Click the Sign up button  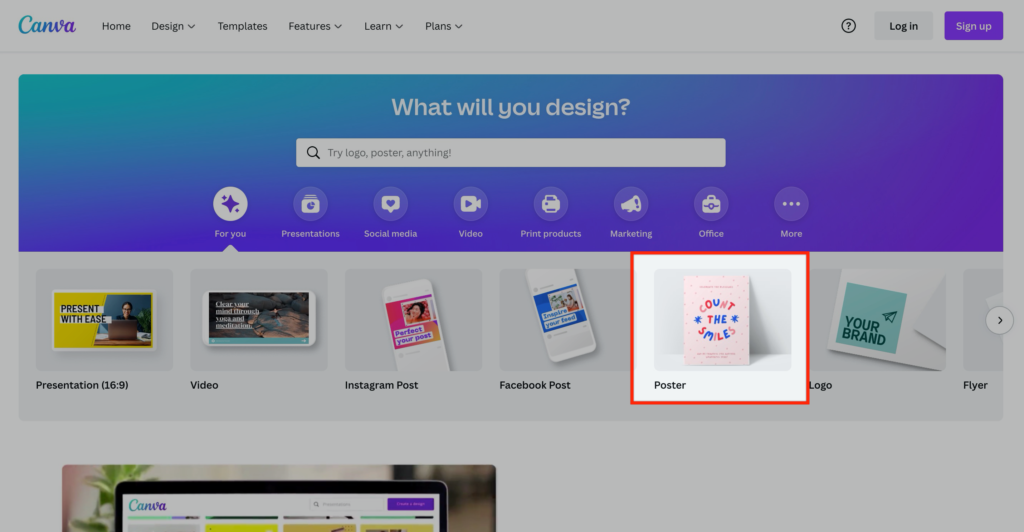[x=973, y=26]
